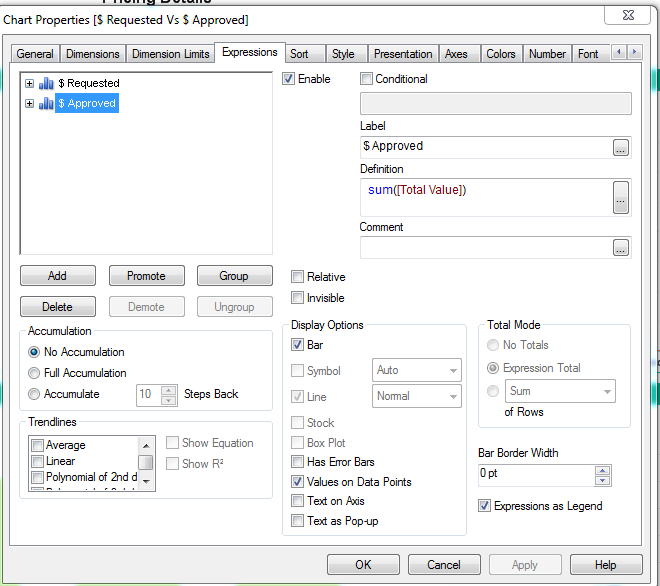Decrease Steps Back spinner value
Viewport: 660px width, 586px height.
pos(169,400)
